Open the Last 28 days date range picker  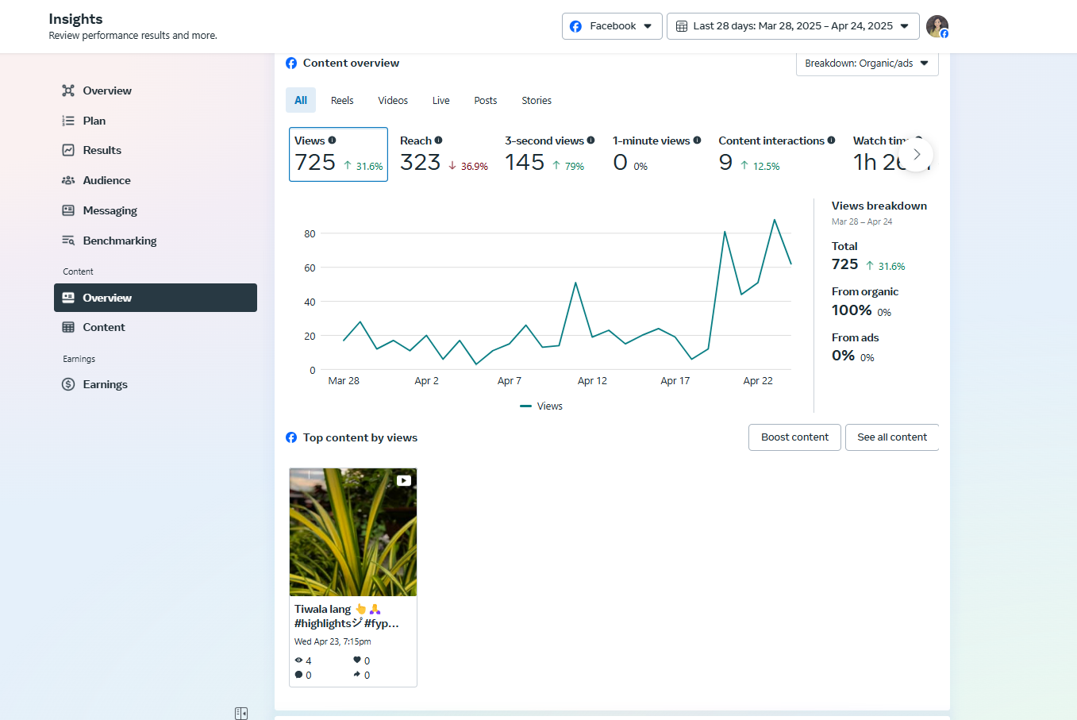[x=793, y=26]
